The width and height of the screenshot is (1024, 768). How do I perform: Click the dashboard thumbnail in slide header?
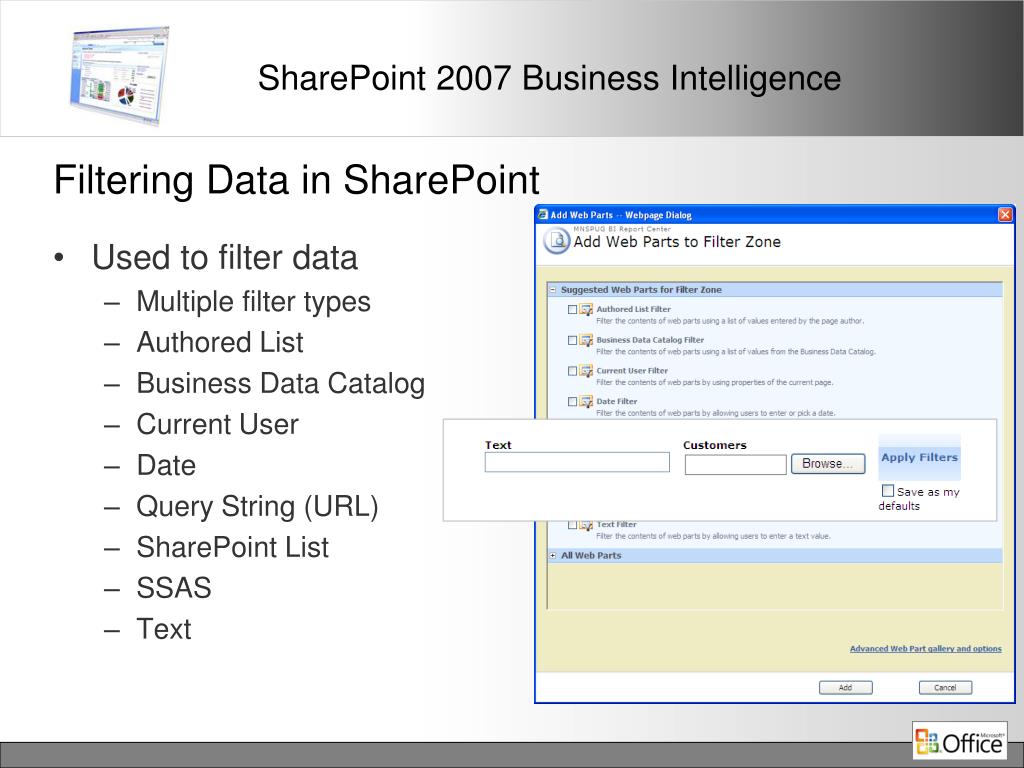tap(120, 75)
